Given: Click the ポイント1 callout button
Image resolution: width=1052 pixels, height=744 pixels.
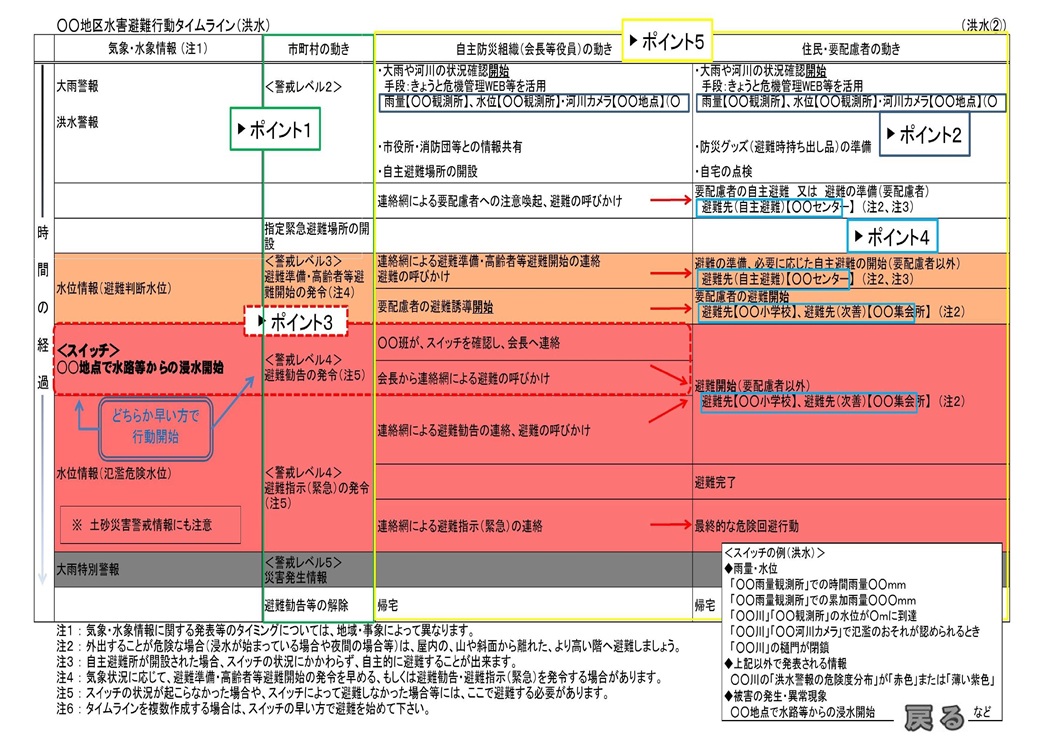Looking at the screenshot, I should coord(275,129).
